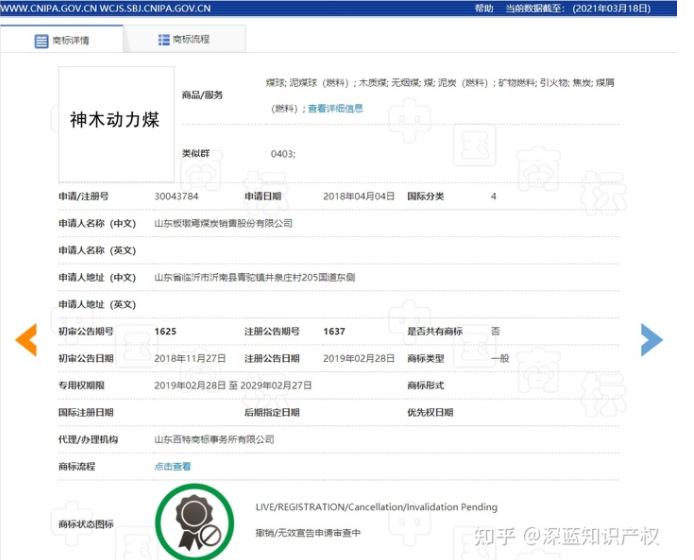Click the applicant address in 山东省临沂市
Image resolution: width=694 pixels, height=560 pixels.
(x=254, y=277)
